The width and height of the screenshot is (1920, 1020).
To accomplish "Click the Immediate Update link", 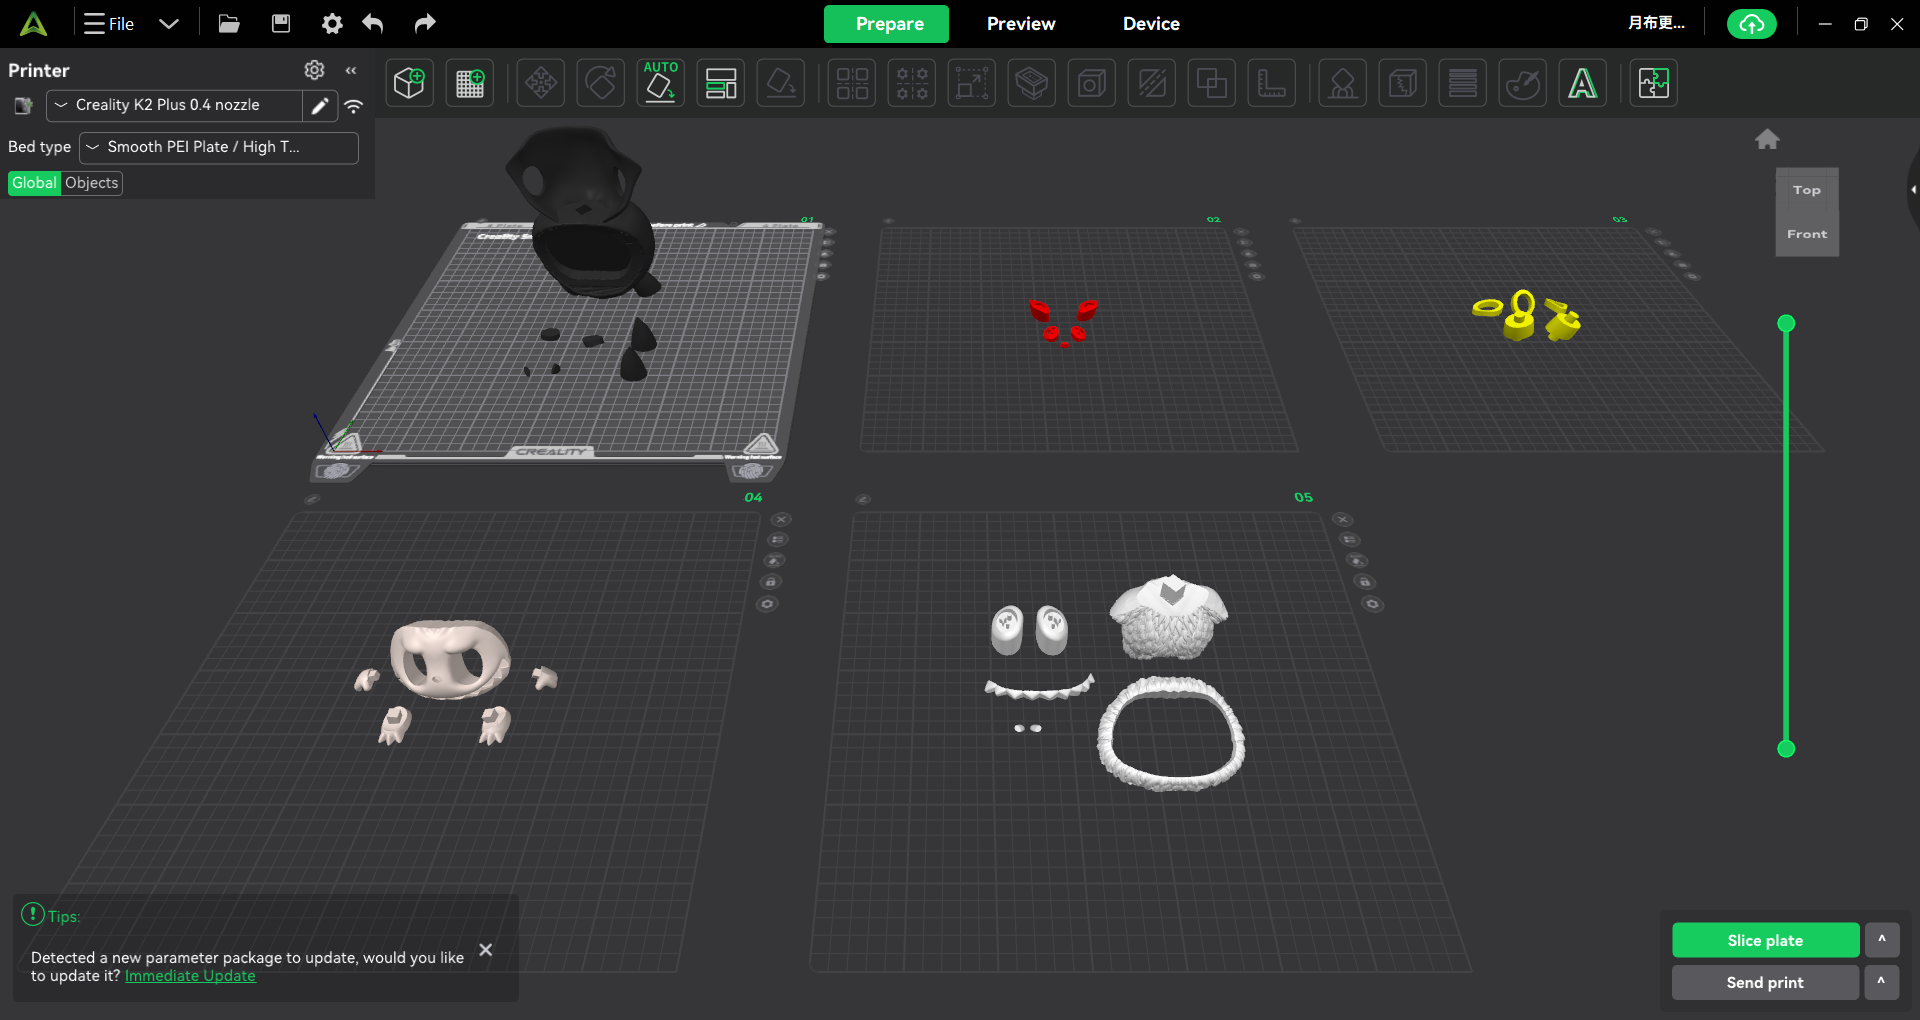I will (190, 976).
